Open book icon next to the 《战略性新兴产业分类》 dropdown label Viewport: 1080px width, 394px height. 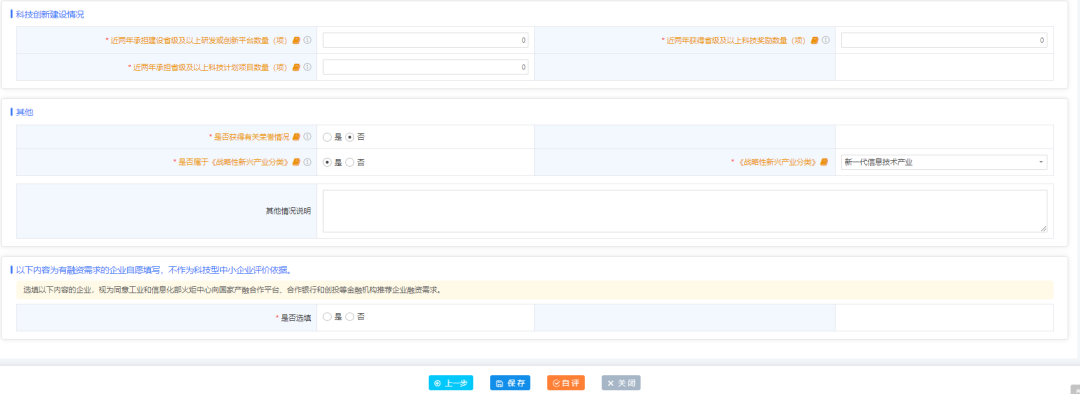[823, 162]
